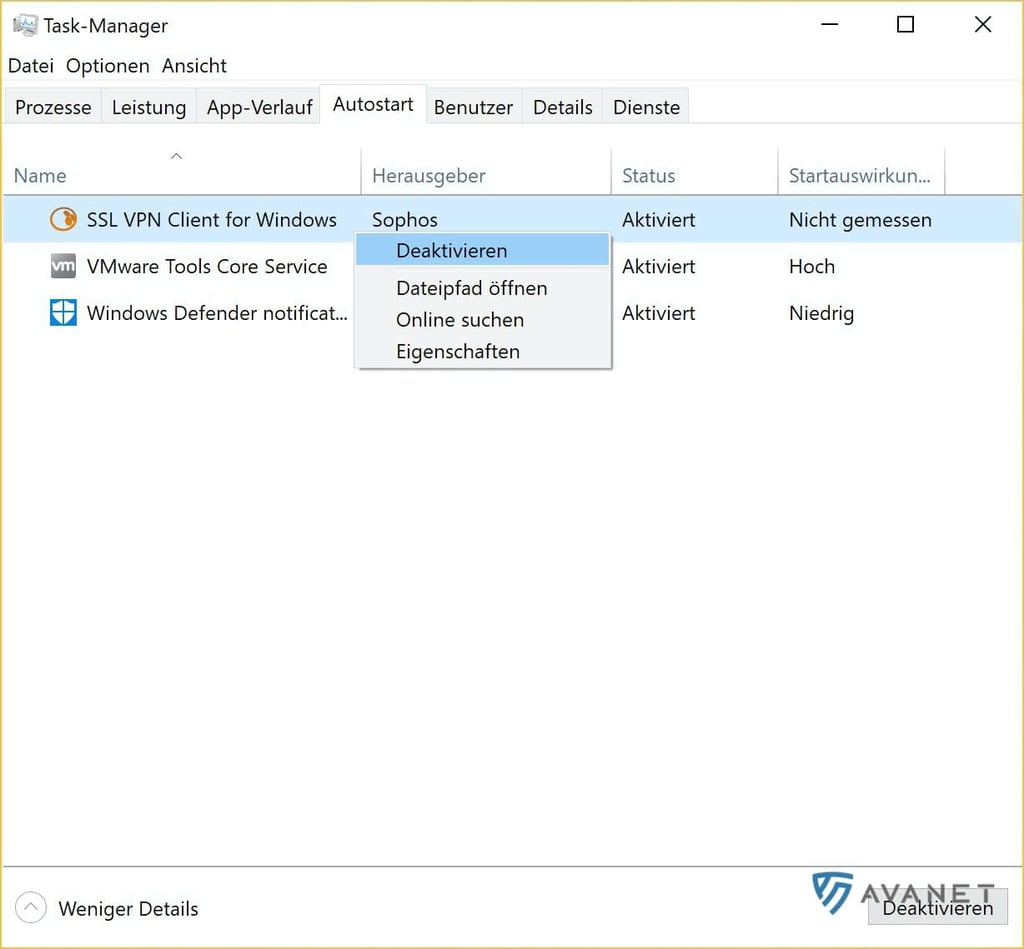Open the Datei menu
Screen dimensions: 1024x949
coord(31,66)
